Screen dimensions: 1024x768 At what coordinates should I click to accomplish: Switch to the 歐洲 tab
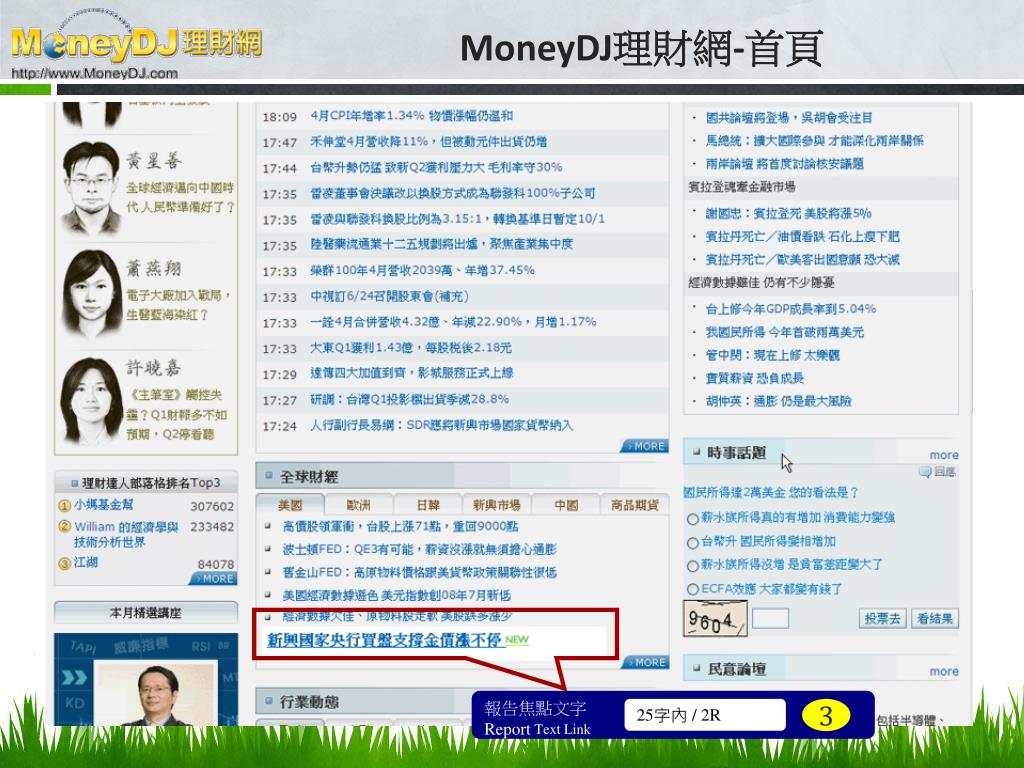[x=359, y=505]
